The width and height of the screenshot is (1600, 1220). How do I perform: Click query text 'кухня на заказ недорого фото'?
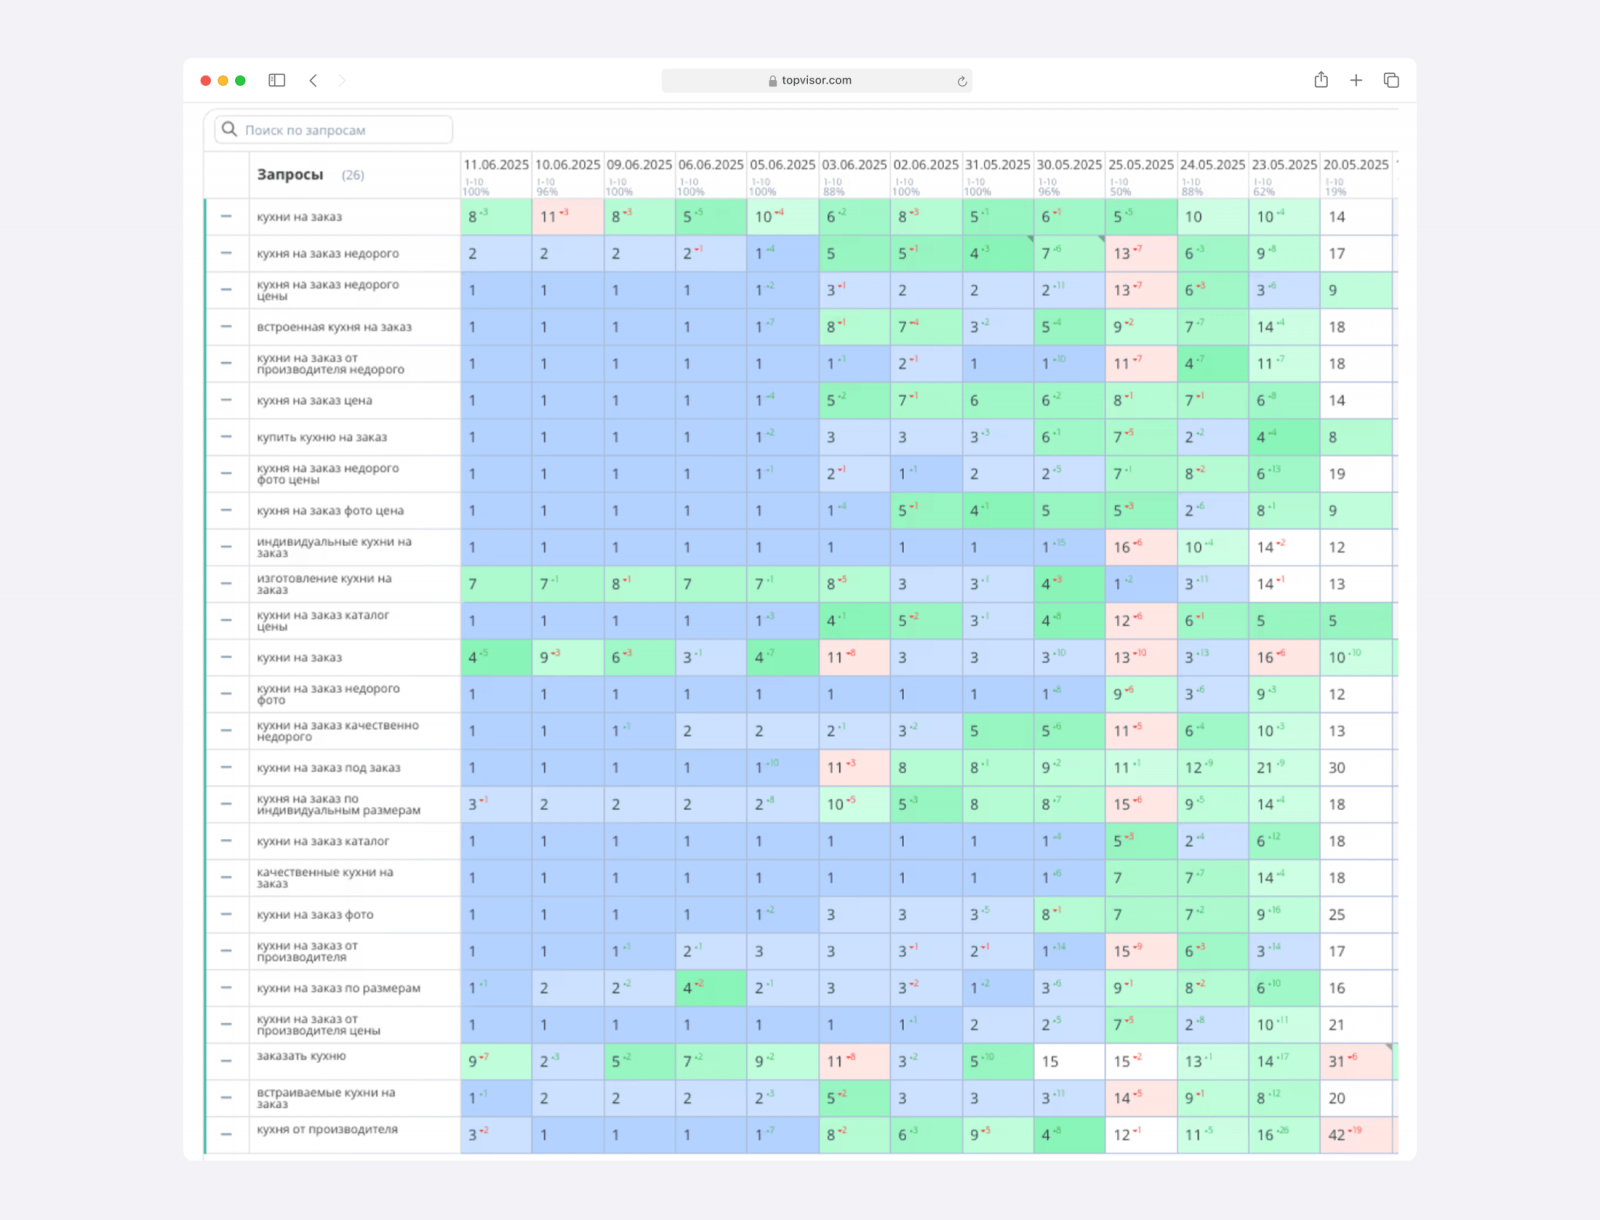328,694
